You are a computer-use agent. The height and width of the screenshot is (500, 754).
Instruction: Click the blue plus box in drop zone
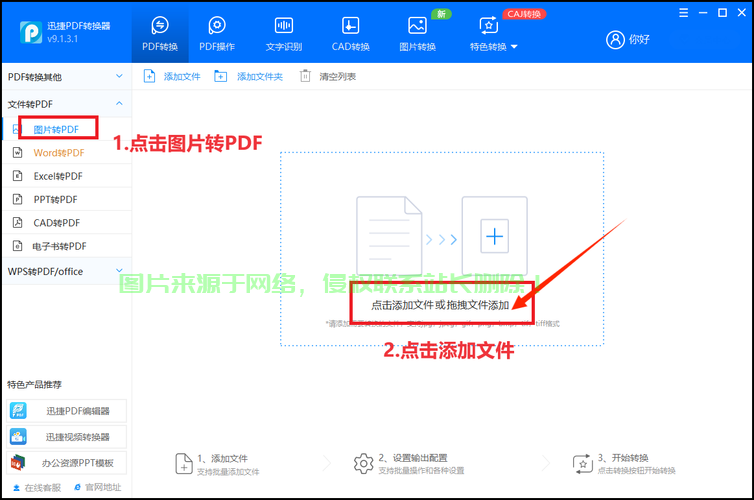[x=494, y=236]
